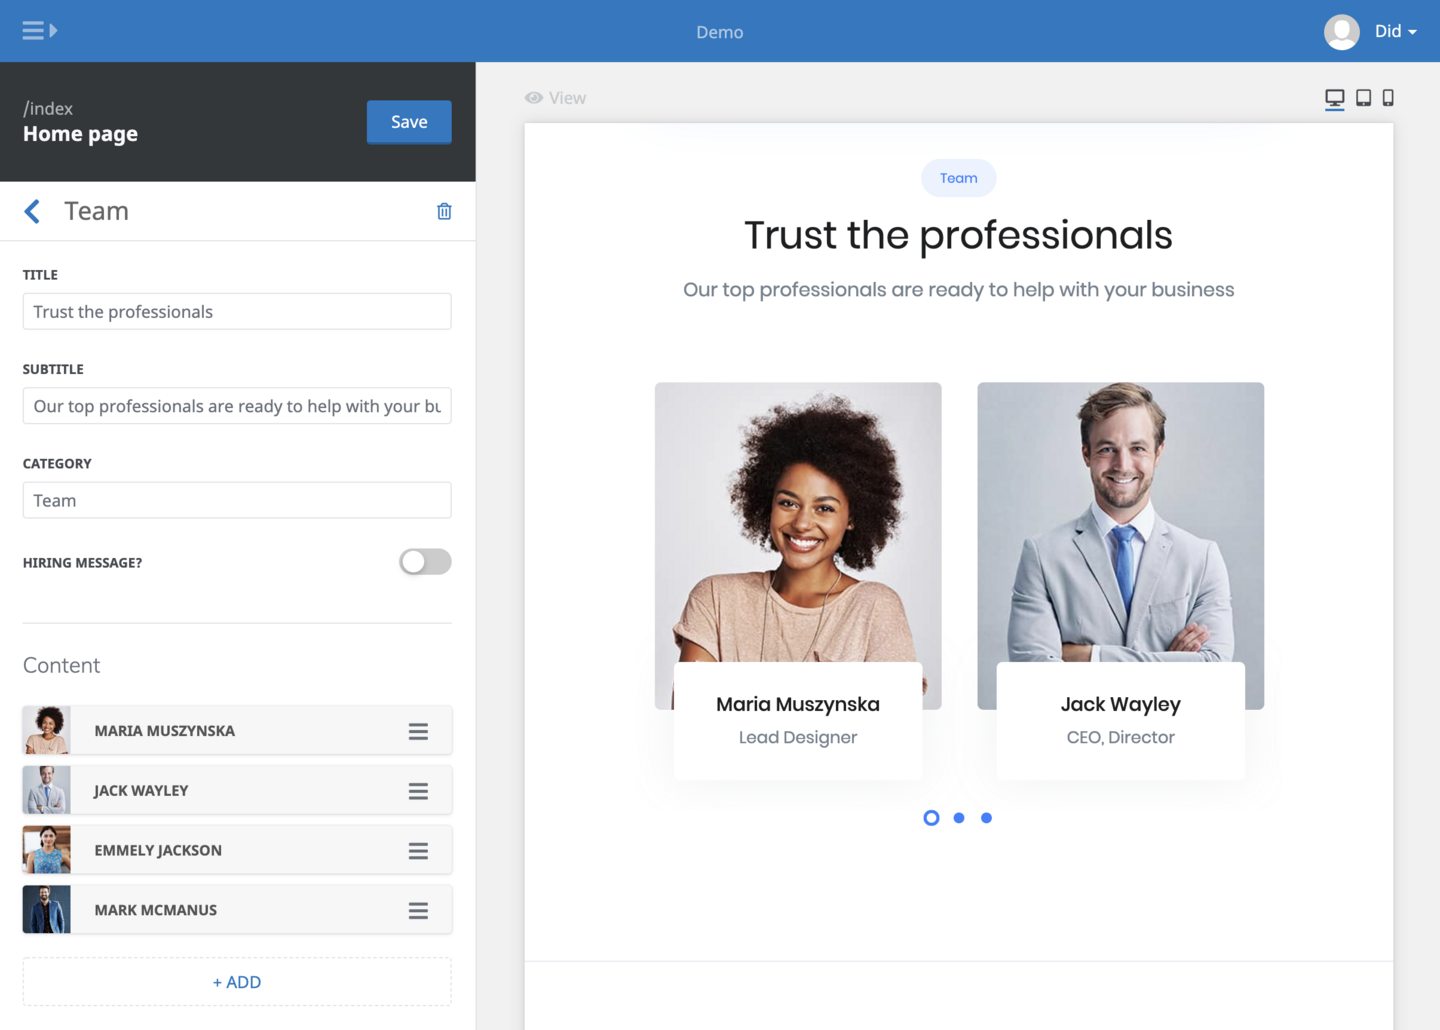Click drag handle for Maria Muszynska

click(418, 731)
